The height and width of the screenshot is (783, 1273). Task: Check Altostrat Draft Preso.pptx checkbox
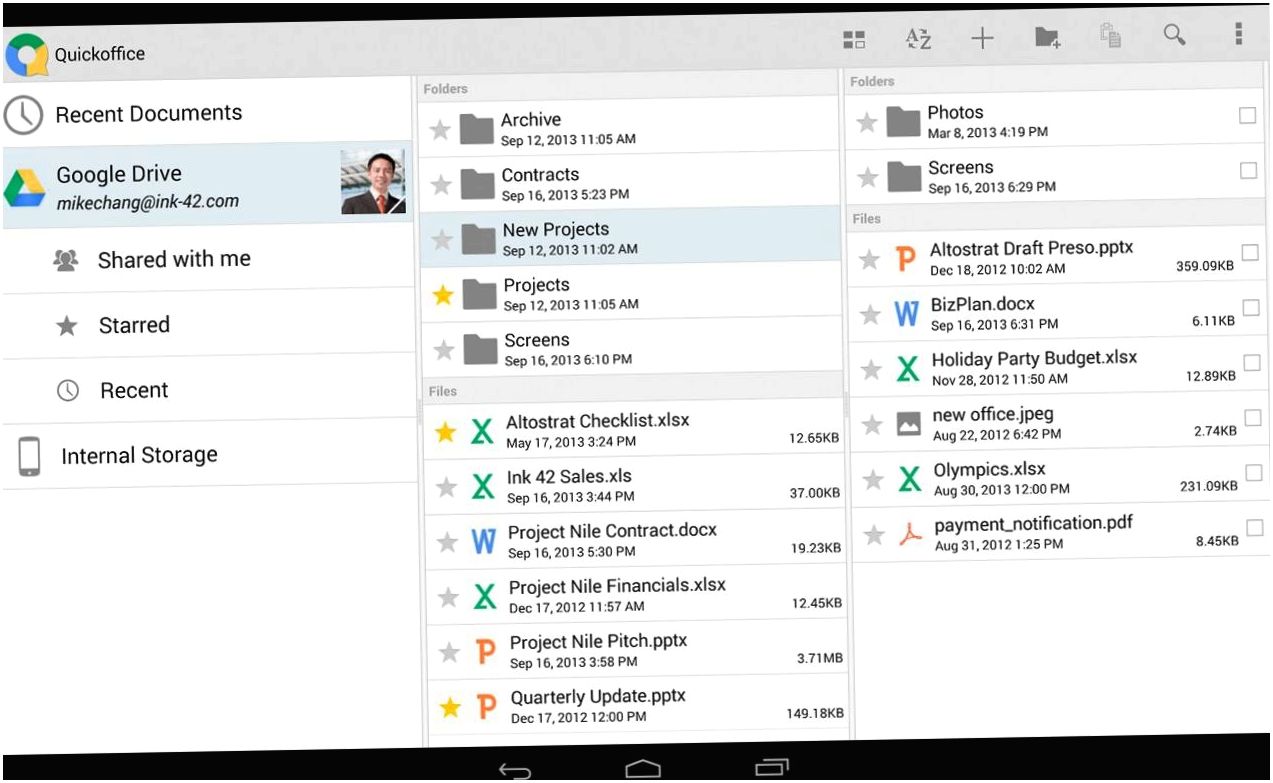tap(1250, 252)
